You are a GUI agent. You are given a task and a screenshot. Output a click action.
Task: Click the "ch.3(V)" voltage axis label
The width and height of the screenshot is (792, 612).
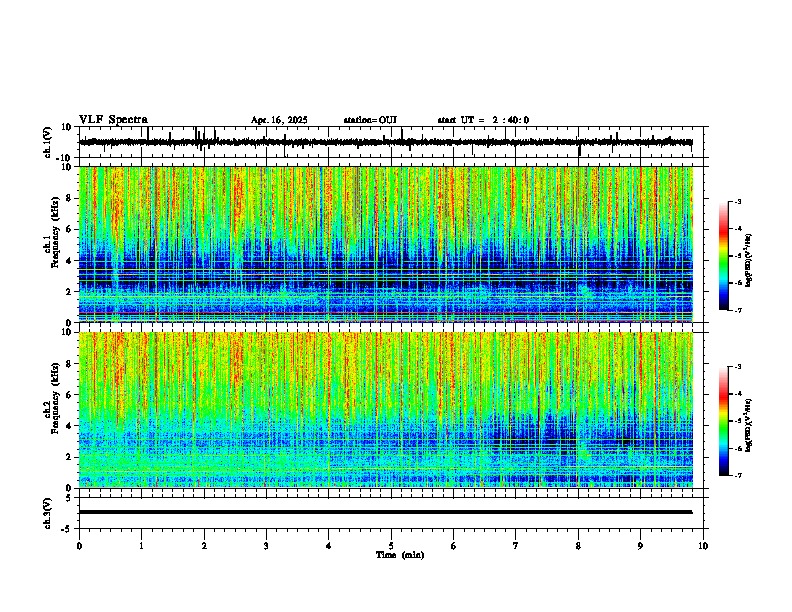[48, 513]
